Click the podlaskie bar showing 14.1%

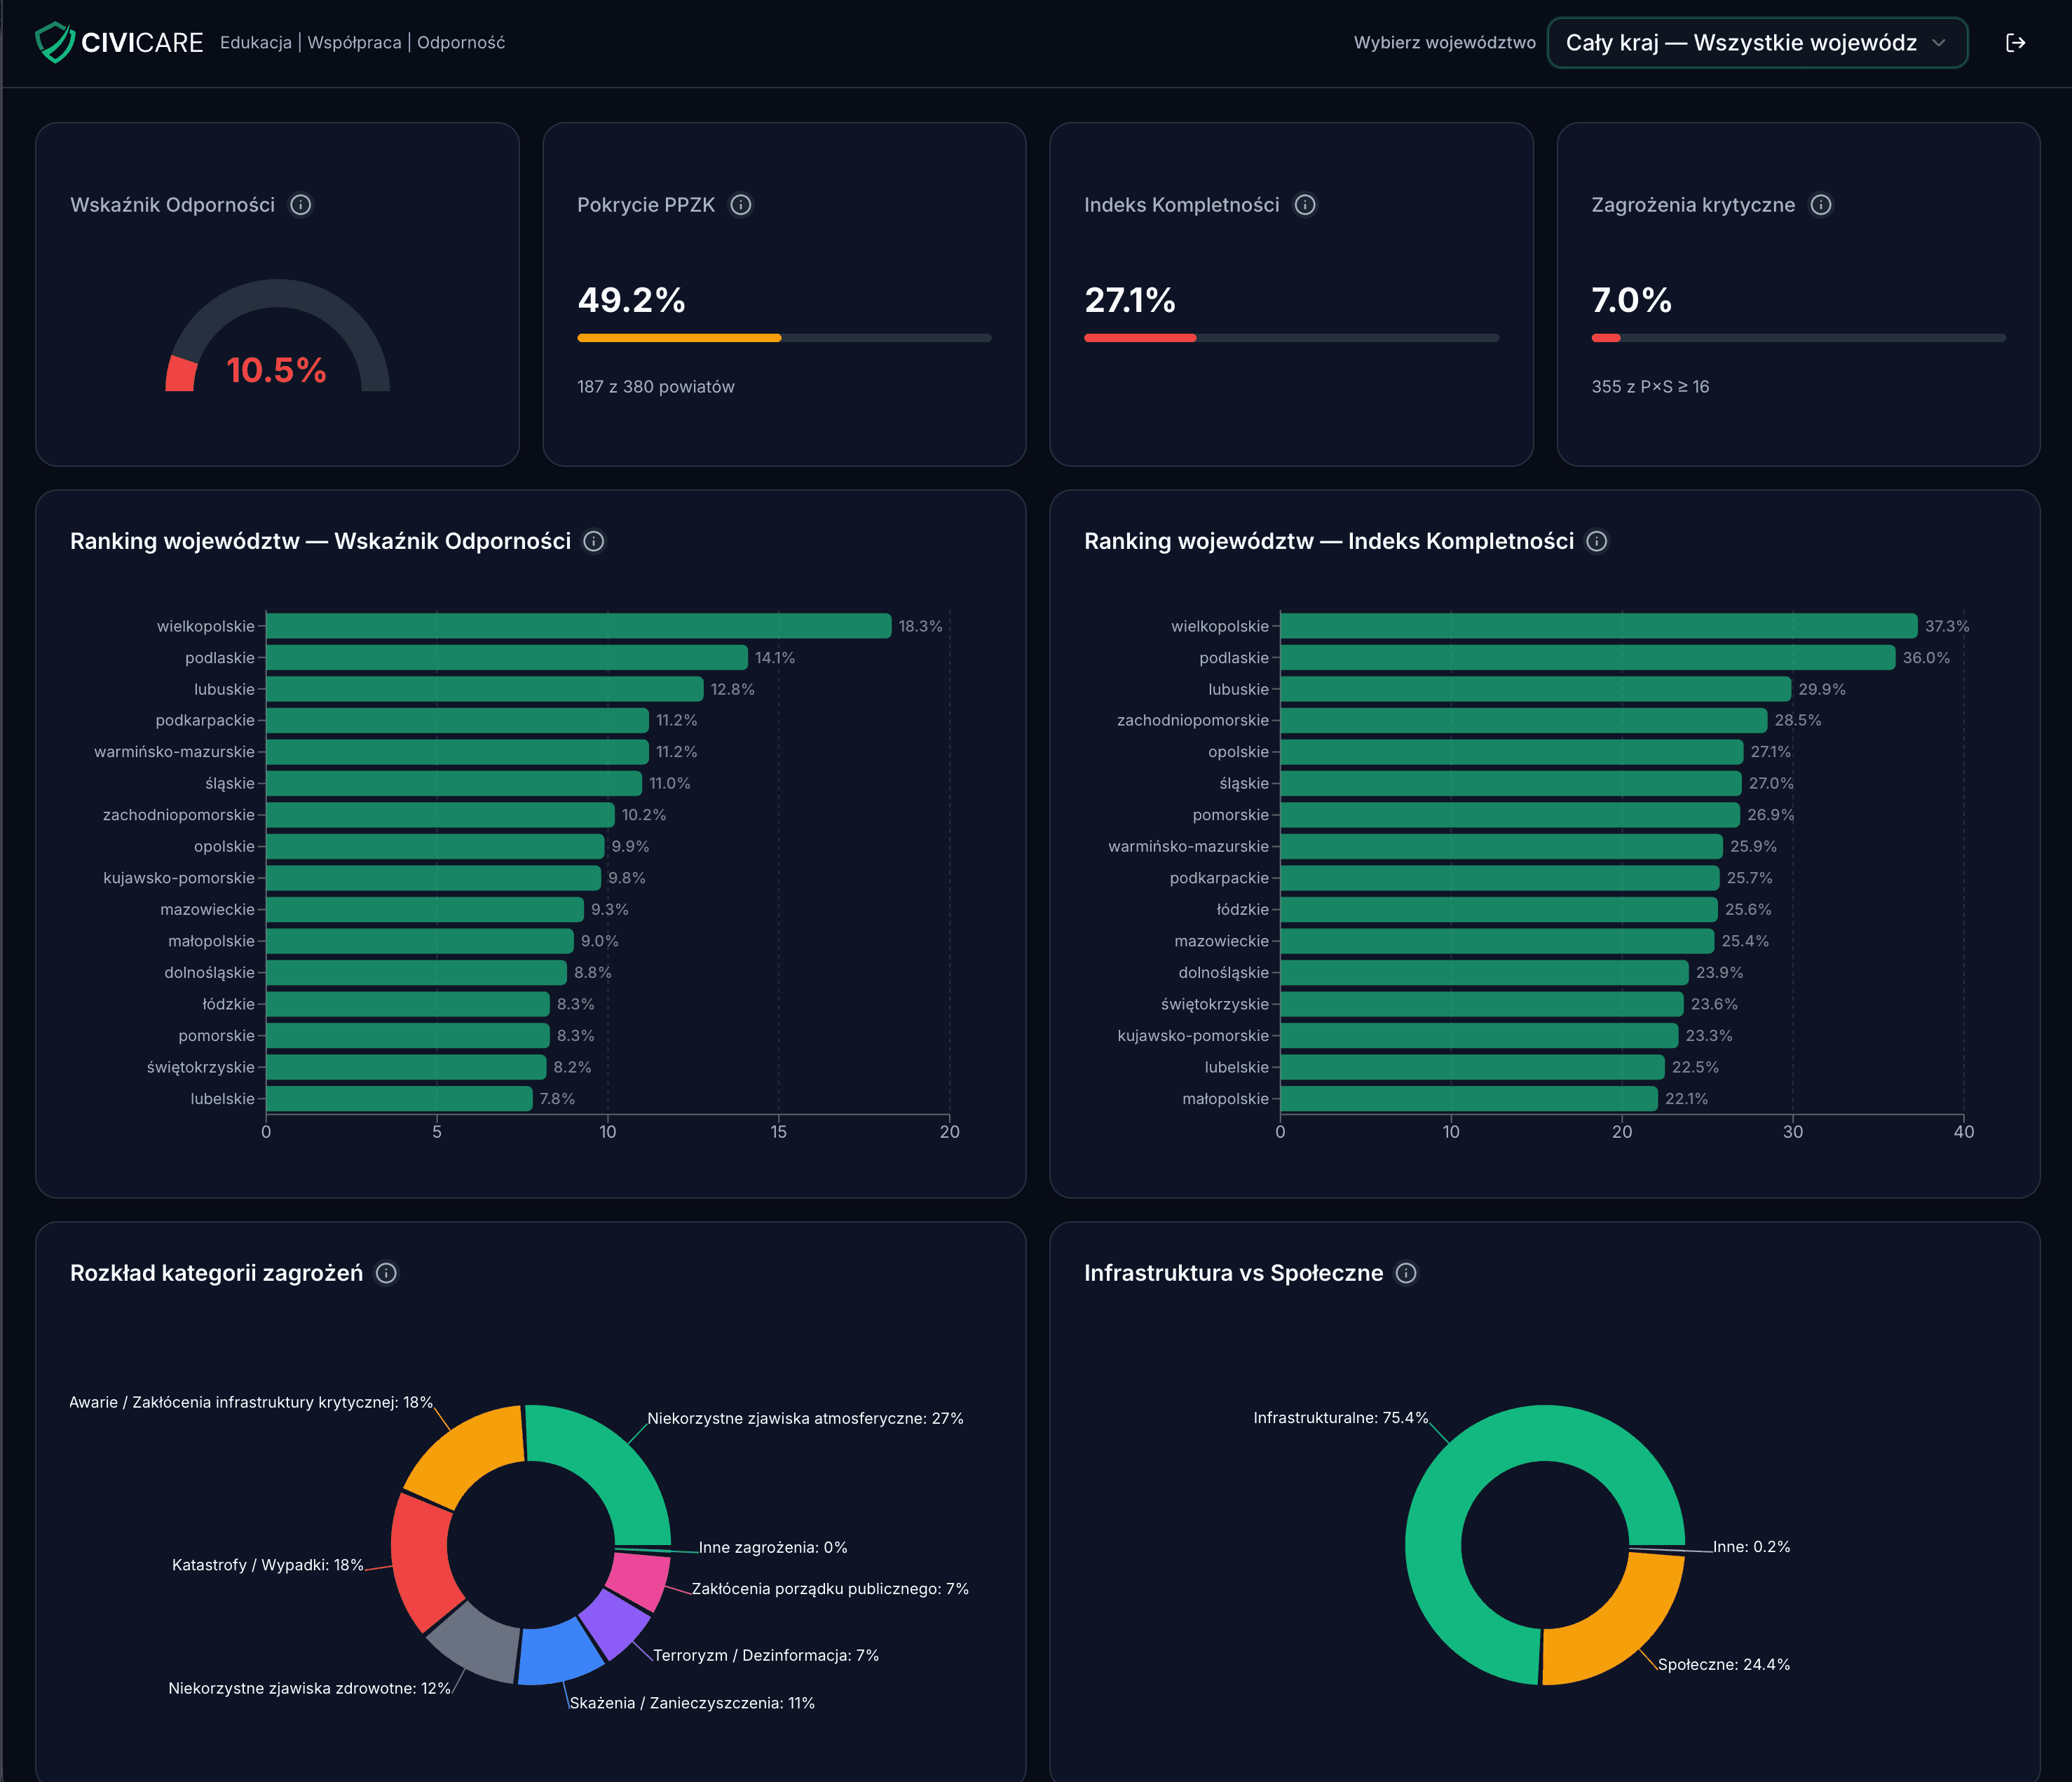[x=506, y=657]
